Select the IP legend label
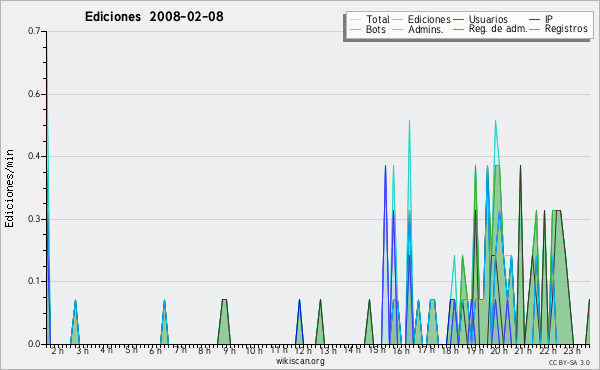Screen dimensions: 600x370 click(x=549, y=19)
